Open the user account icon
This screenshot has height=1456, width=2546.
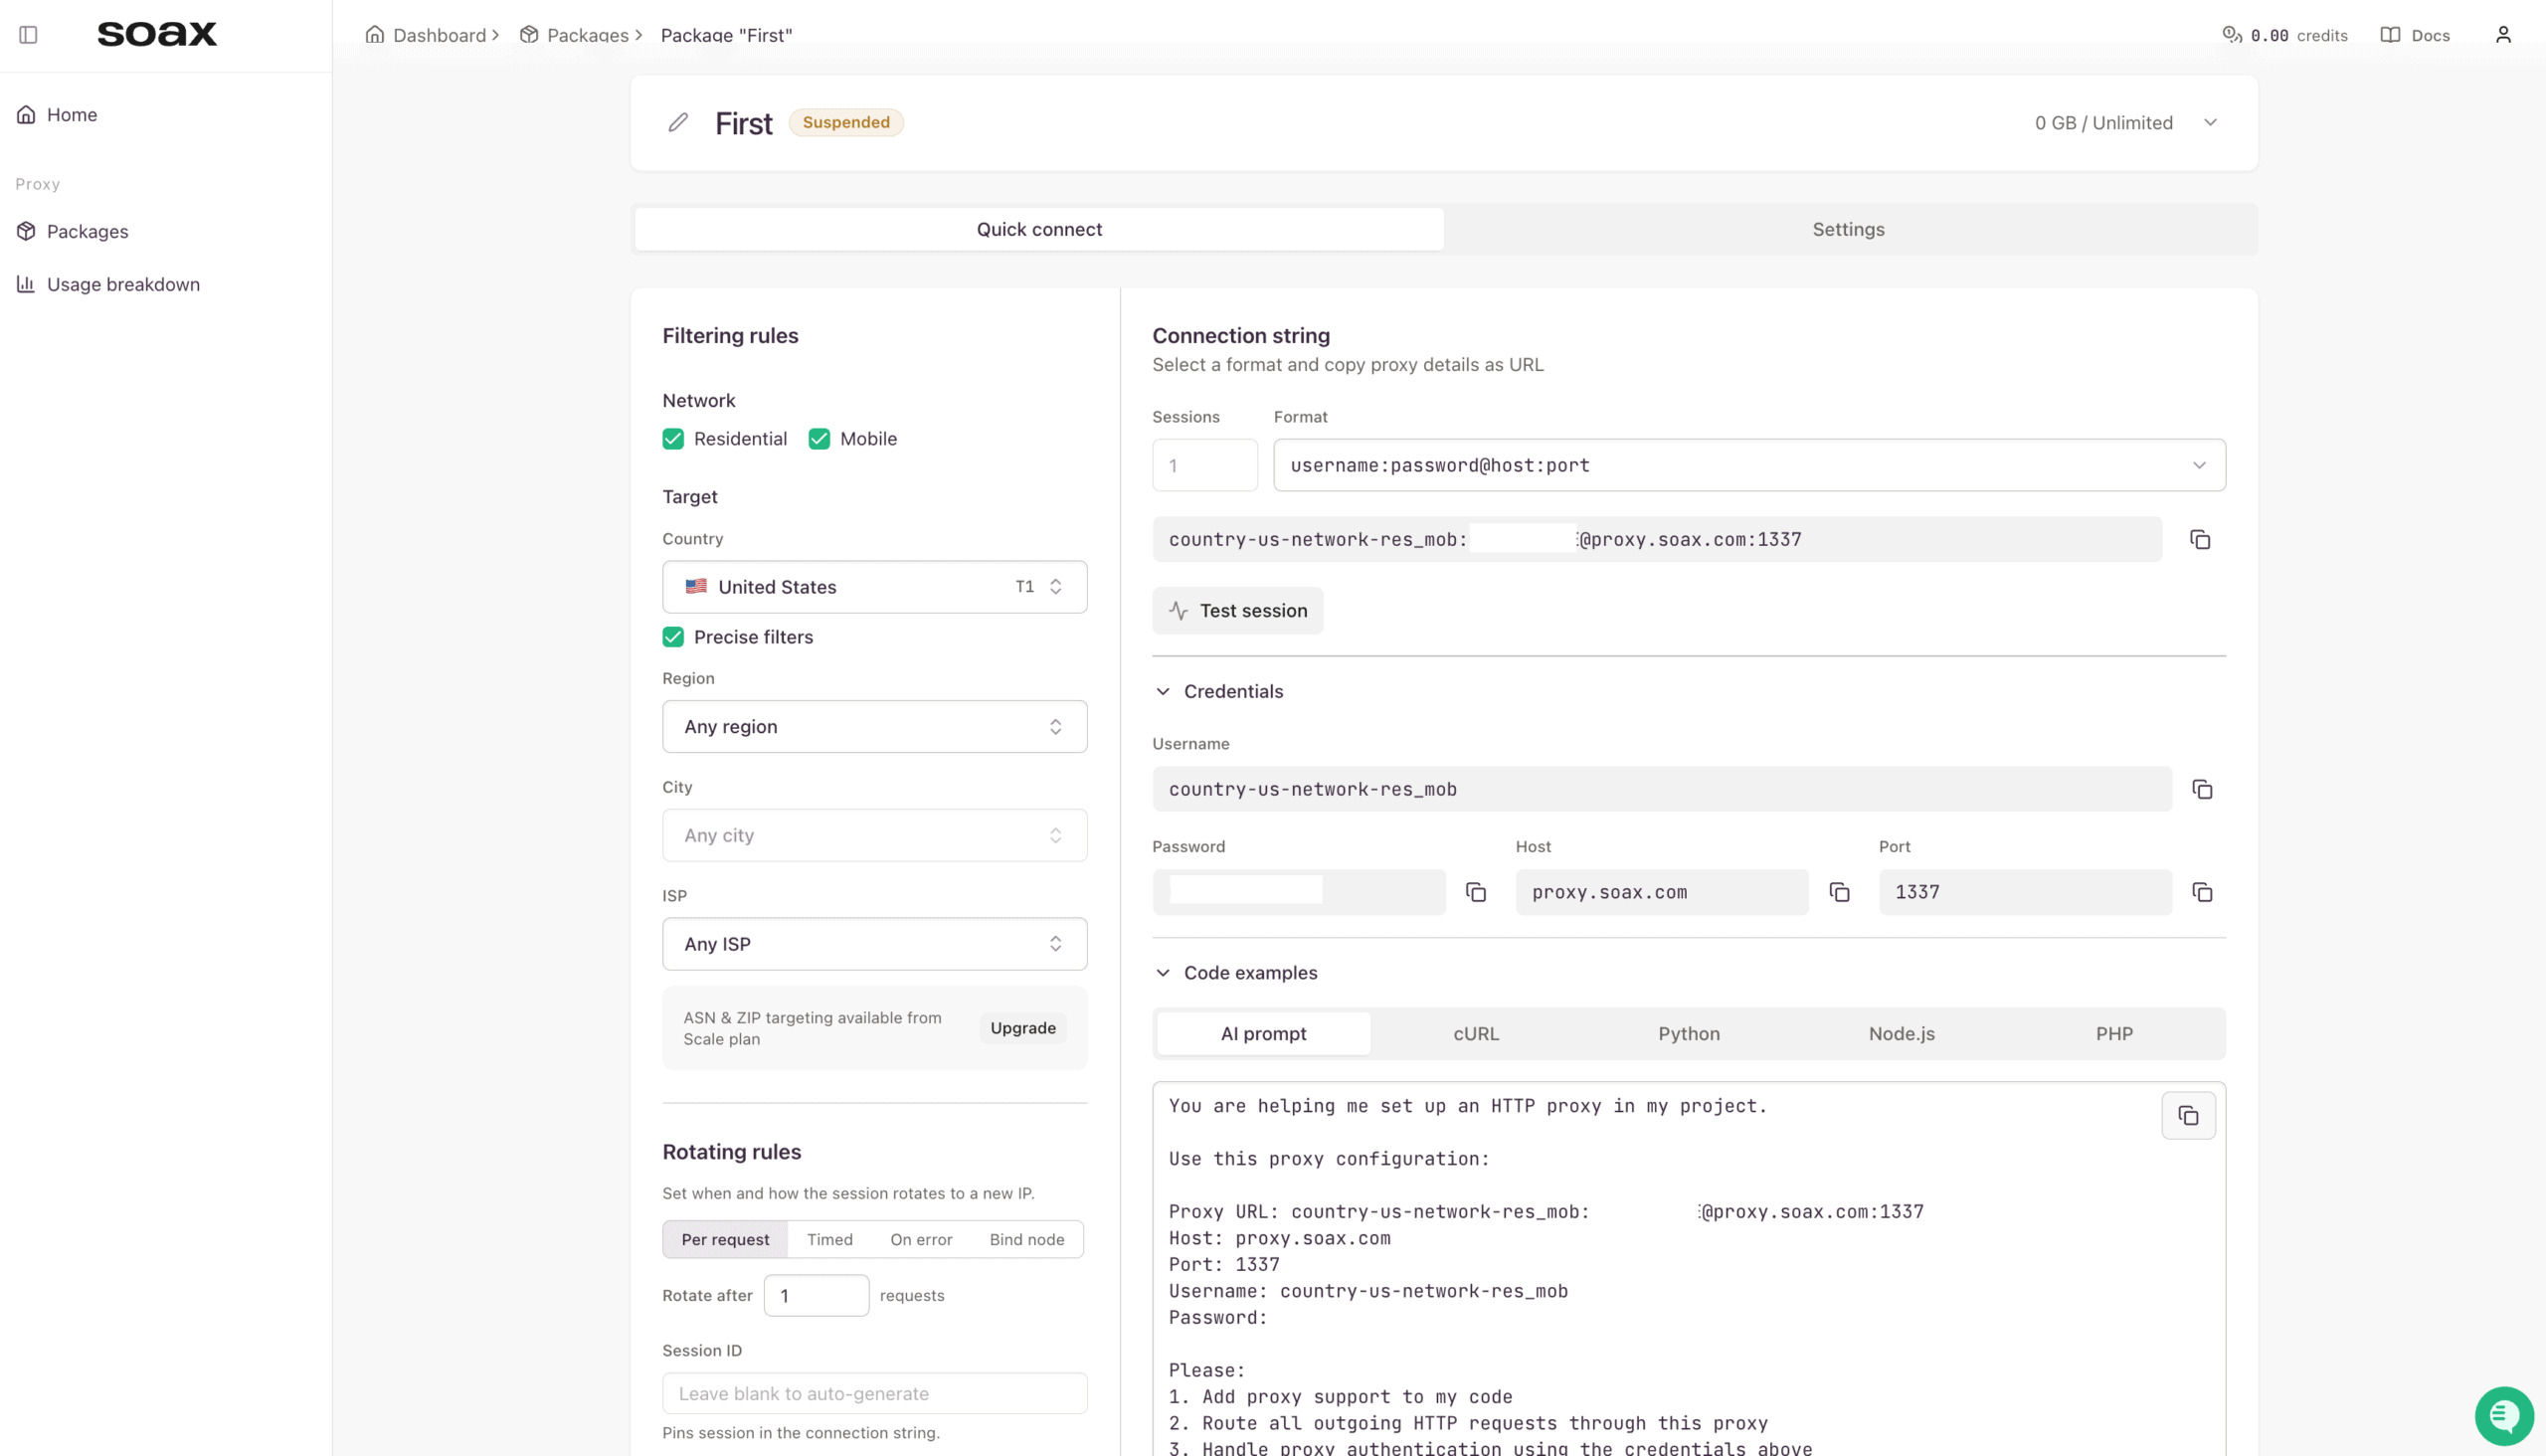(2503, 35)
